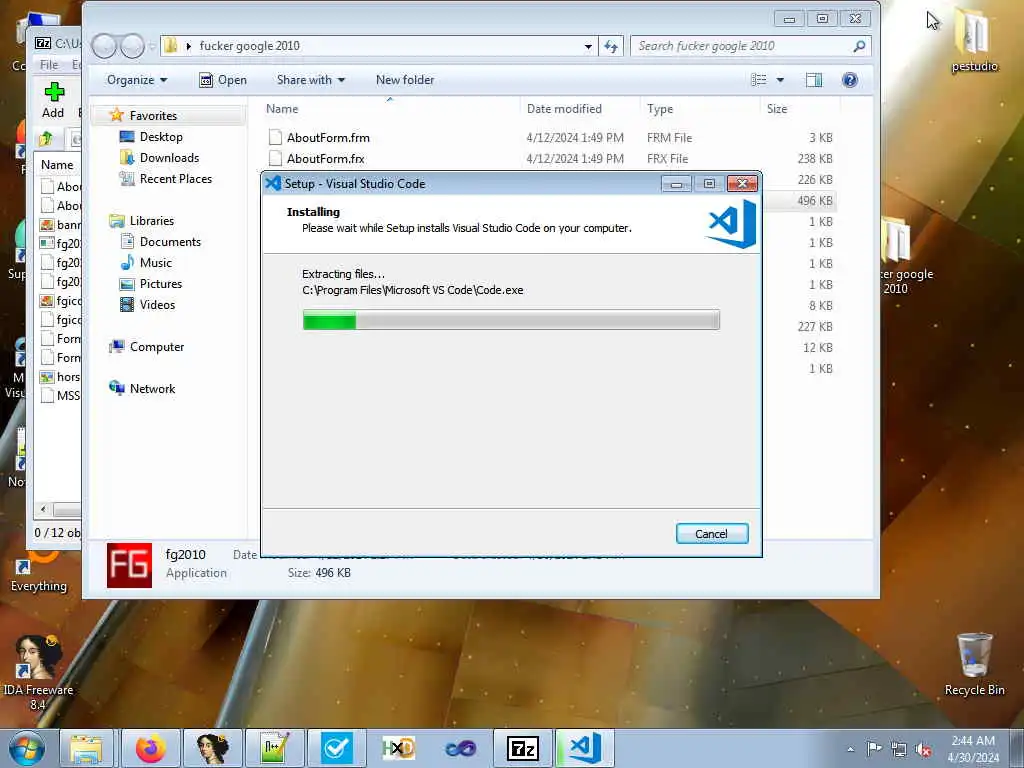Screen dimensions: 1024x768
Task: Expand the Share with dropdown
Action: 311,80
